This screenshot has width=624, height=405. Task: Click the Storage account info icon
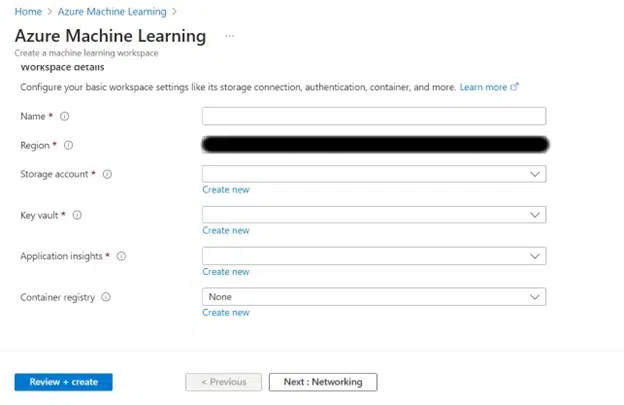[107, 174]
